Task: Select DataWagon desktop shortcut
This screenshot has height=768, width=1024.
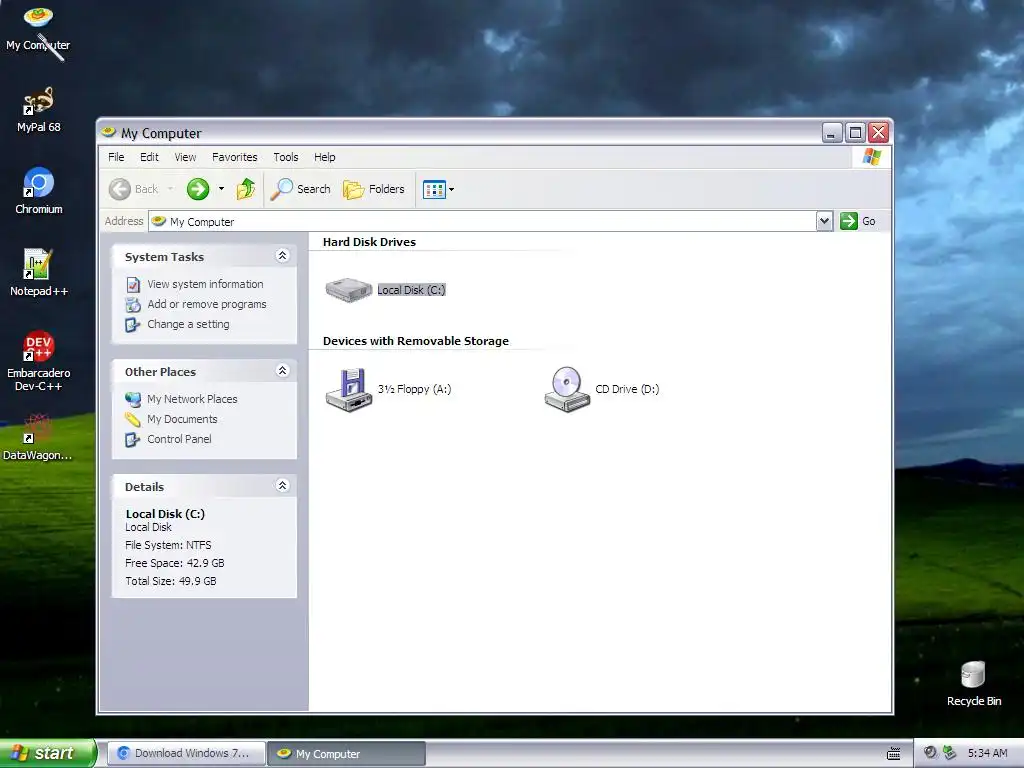Action: (37, 438)
